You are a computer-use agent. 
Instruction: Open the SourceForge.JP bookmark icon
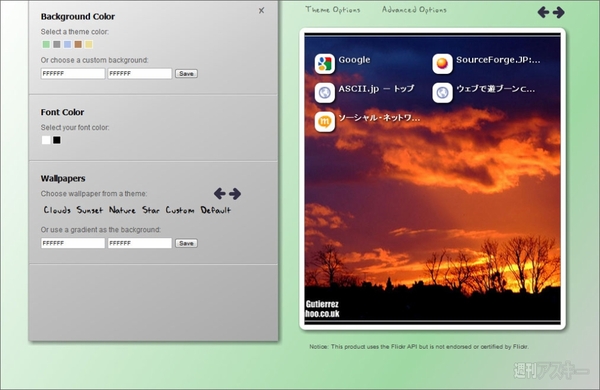click(x=442, y=64)
